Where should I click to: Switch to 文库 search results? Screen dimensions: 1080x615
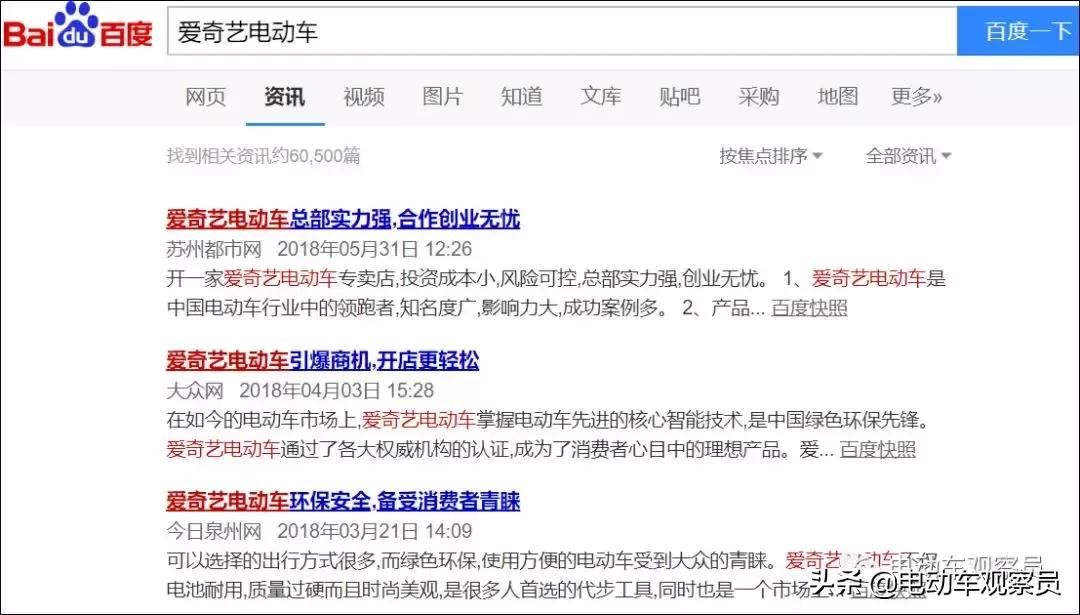click(x=600, y=97)
